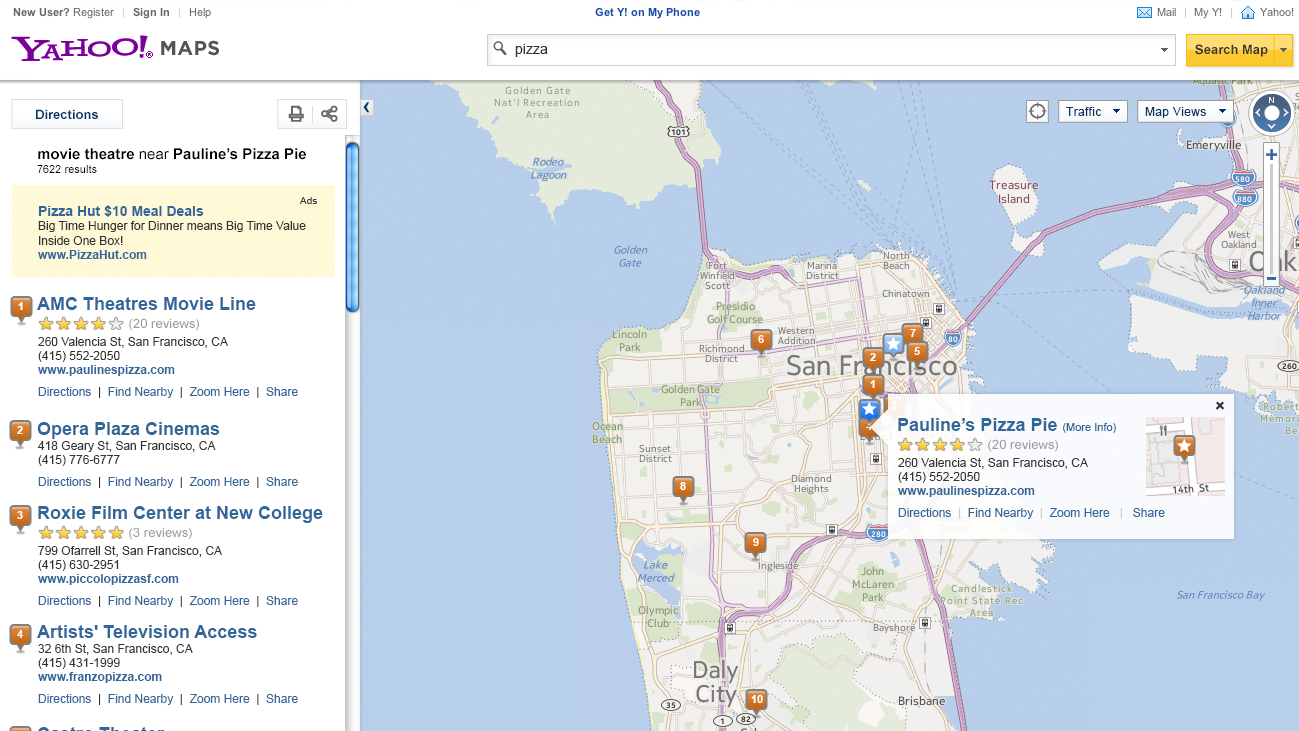This screenshot has height=731, width=1299.
Task: Click More Info in the popup
Action: pyautogui.click(x=1089, y=427)
